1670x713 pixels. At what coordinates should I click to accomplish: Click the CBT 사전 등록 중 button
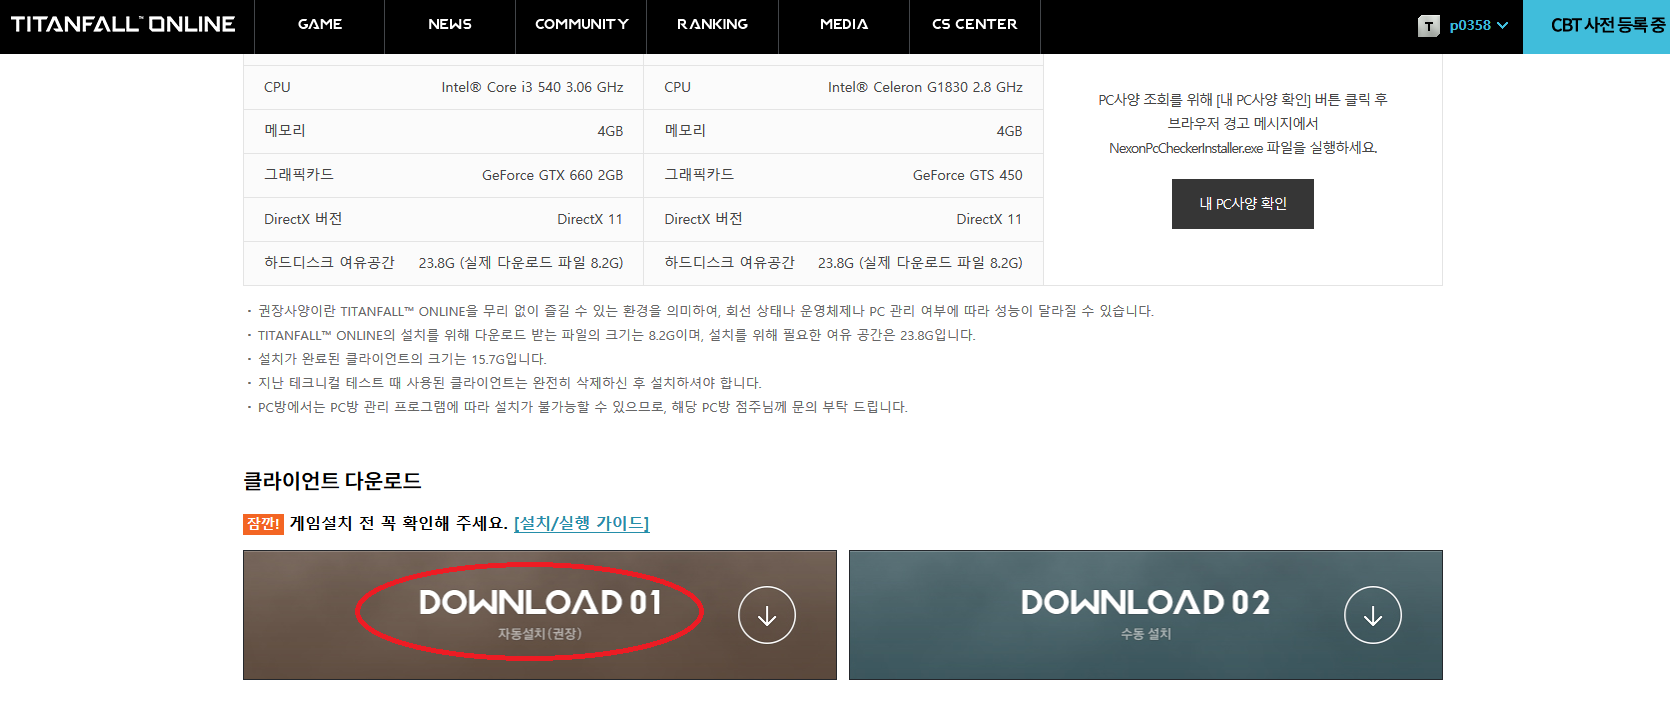point(1606,26)
